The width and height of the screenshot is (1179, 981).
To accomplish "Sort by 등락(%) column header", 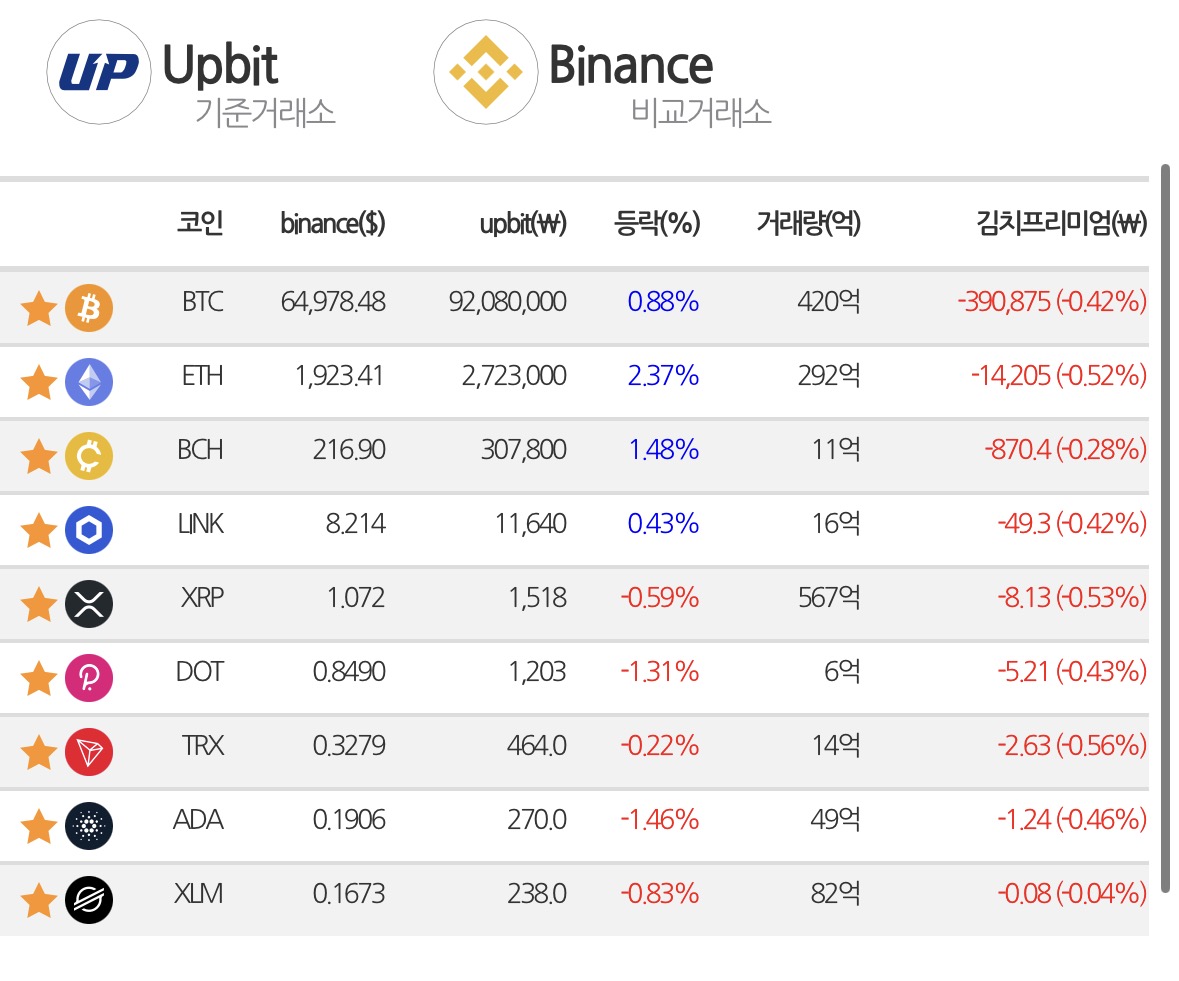I will pyautogui.click(x=657, y=223).
